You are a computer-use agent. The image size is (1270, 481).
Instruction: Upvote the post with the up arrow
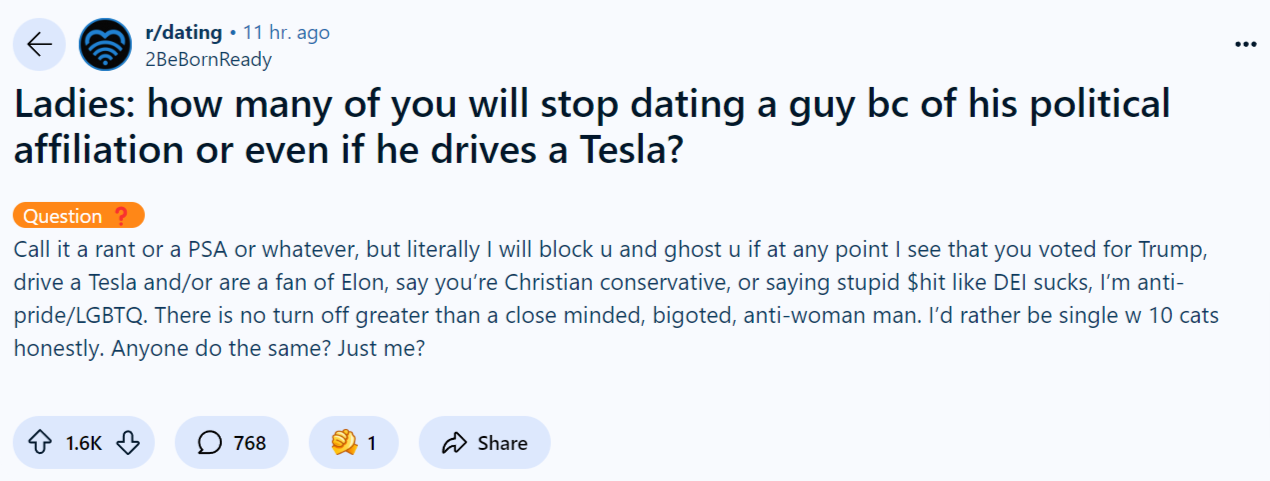(x=40, y=442)
